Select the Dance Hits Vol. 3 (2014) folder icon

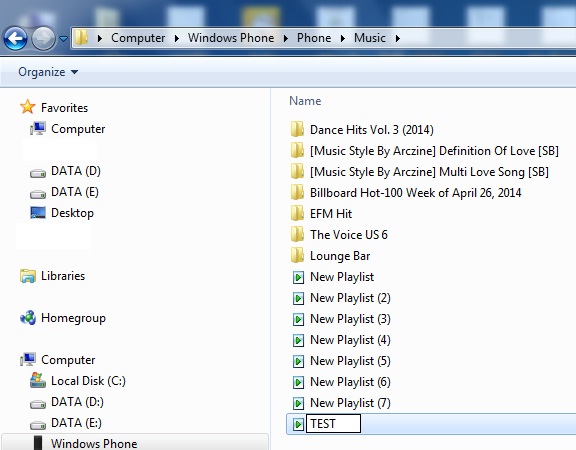(x=297, y=129)
